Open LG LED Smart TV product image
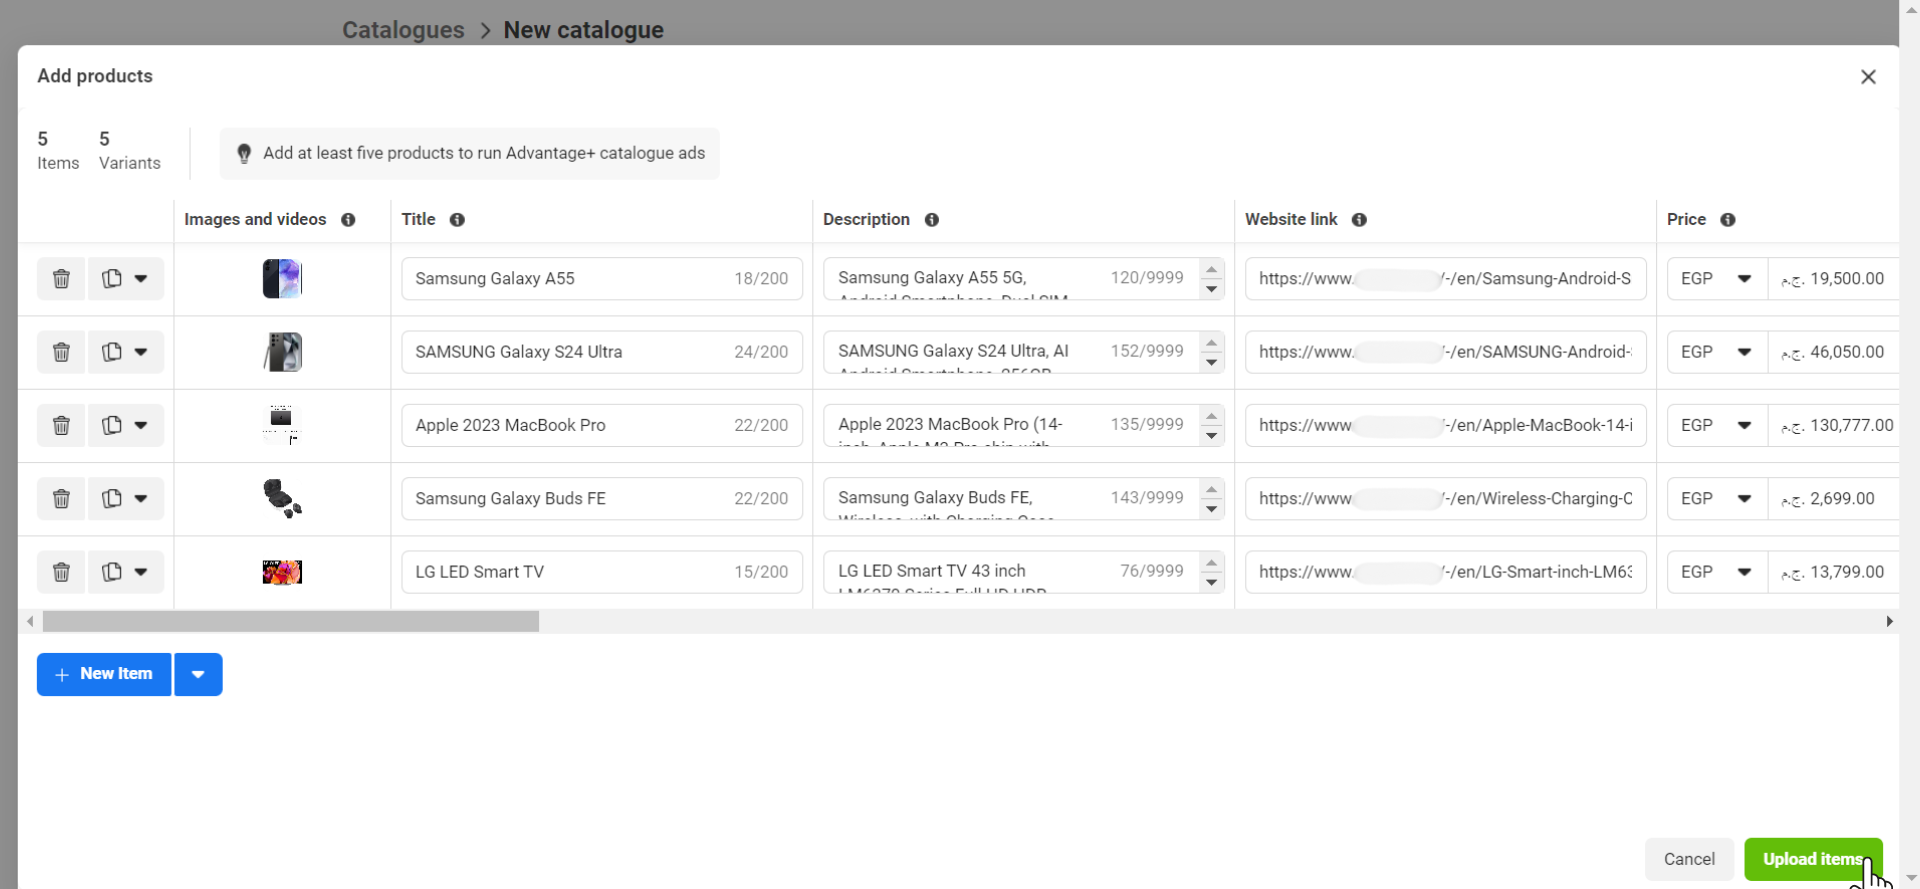 [282, 572]
